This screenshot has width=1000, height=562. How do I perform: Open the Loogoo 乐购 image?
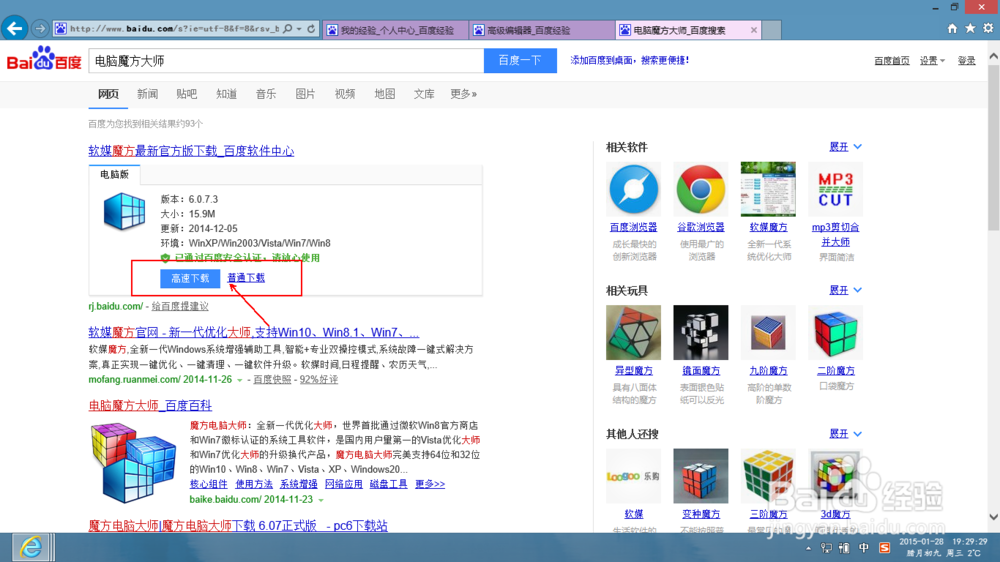point(633,476)
